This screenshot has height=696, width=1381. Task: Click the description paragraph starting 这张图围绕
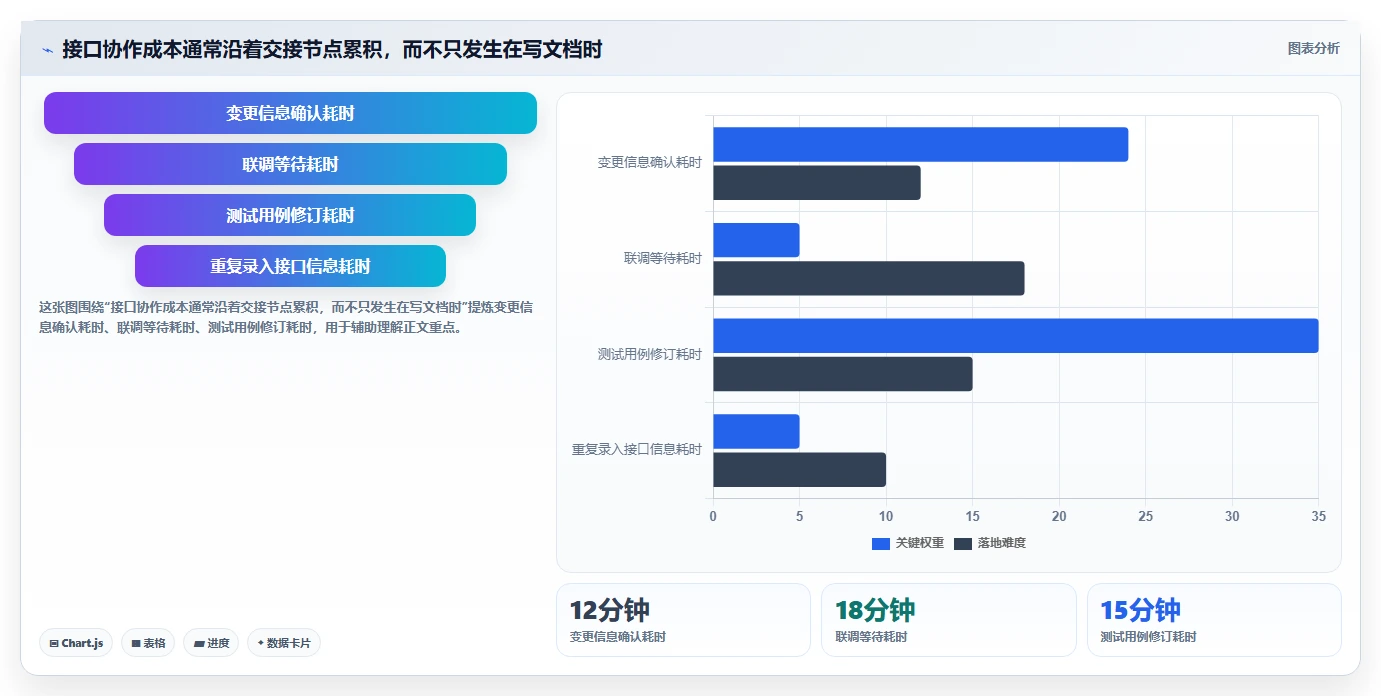[288, 317]
